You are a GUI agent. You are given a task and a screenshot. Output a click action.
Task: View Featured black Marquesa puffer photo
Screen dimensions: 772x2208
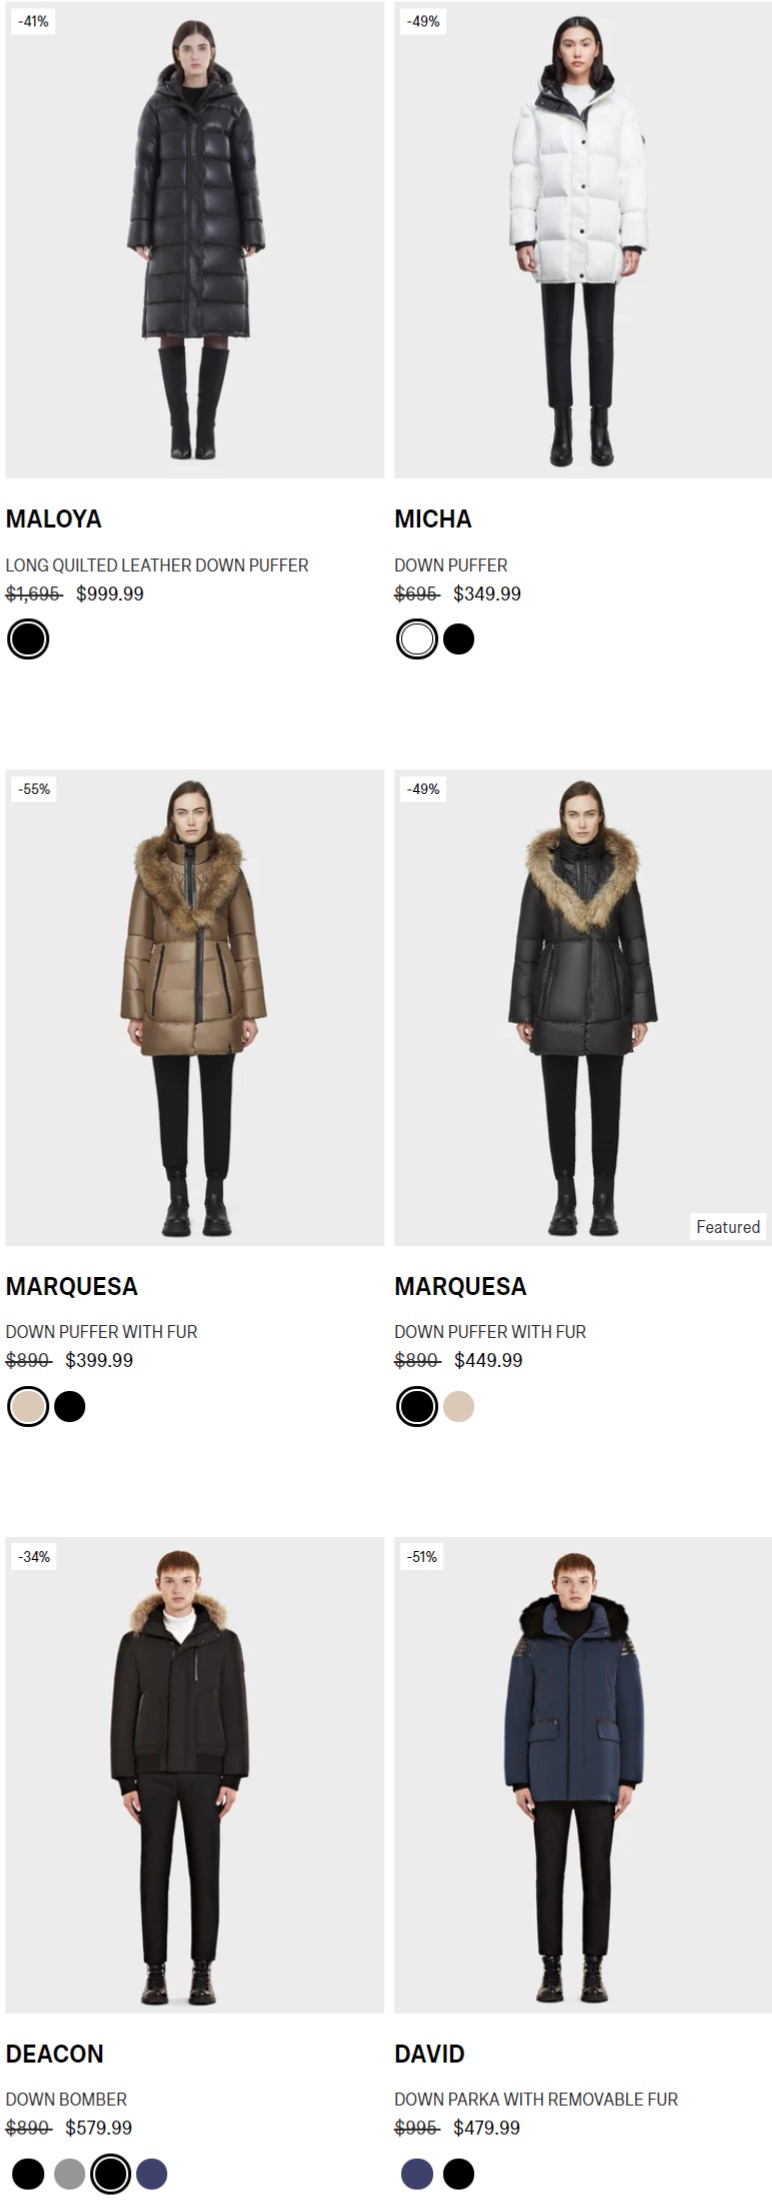click(x=583, y=1007)
